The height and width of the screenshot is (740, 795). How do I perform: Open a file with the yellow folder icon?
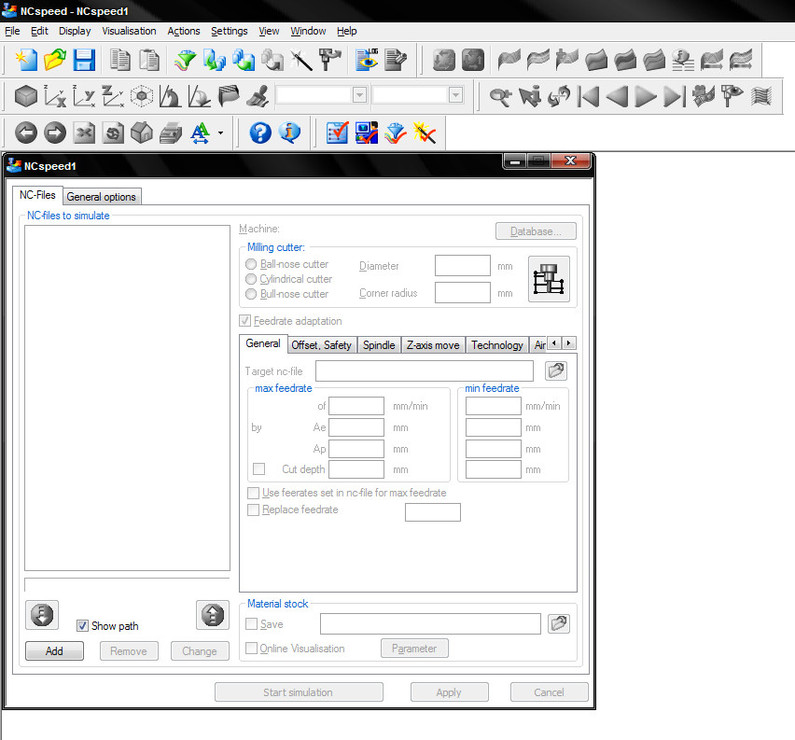(55, 60)
